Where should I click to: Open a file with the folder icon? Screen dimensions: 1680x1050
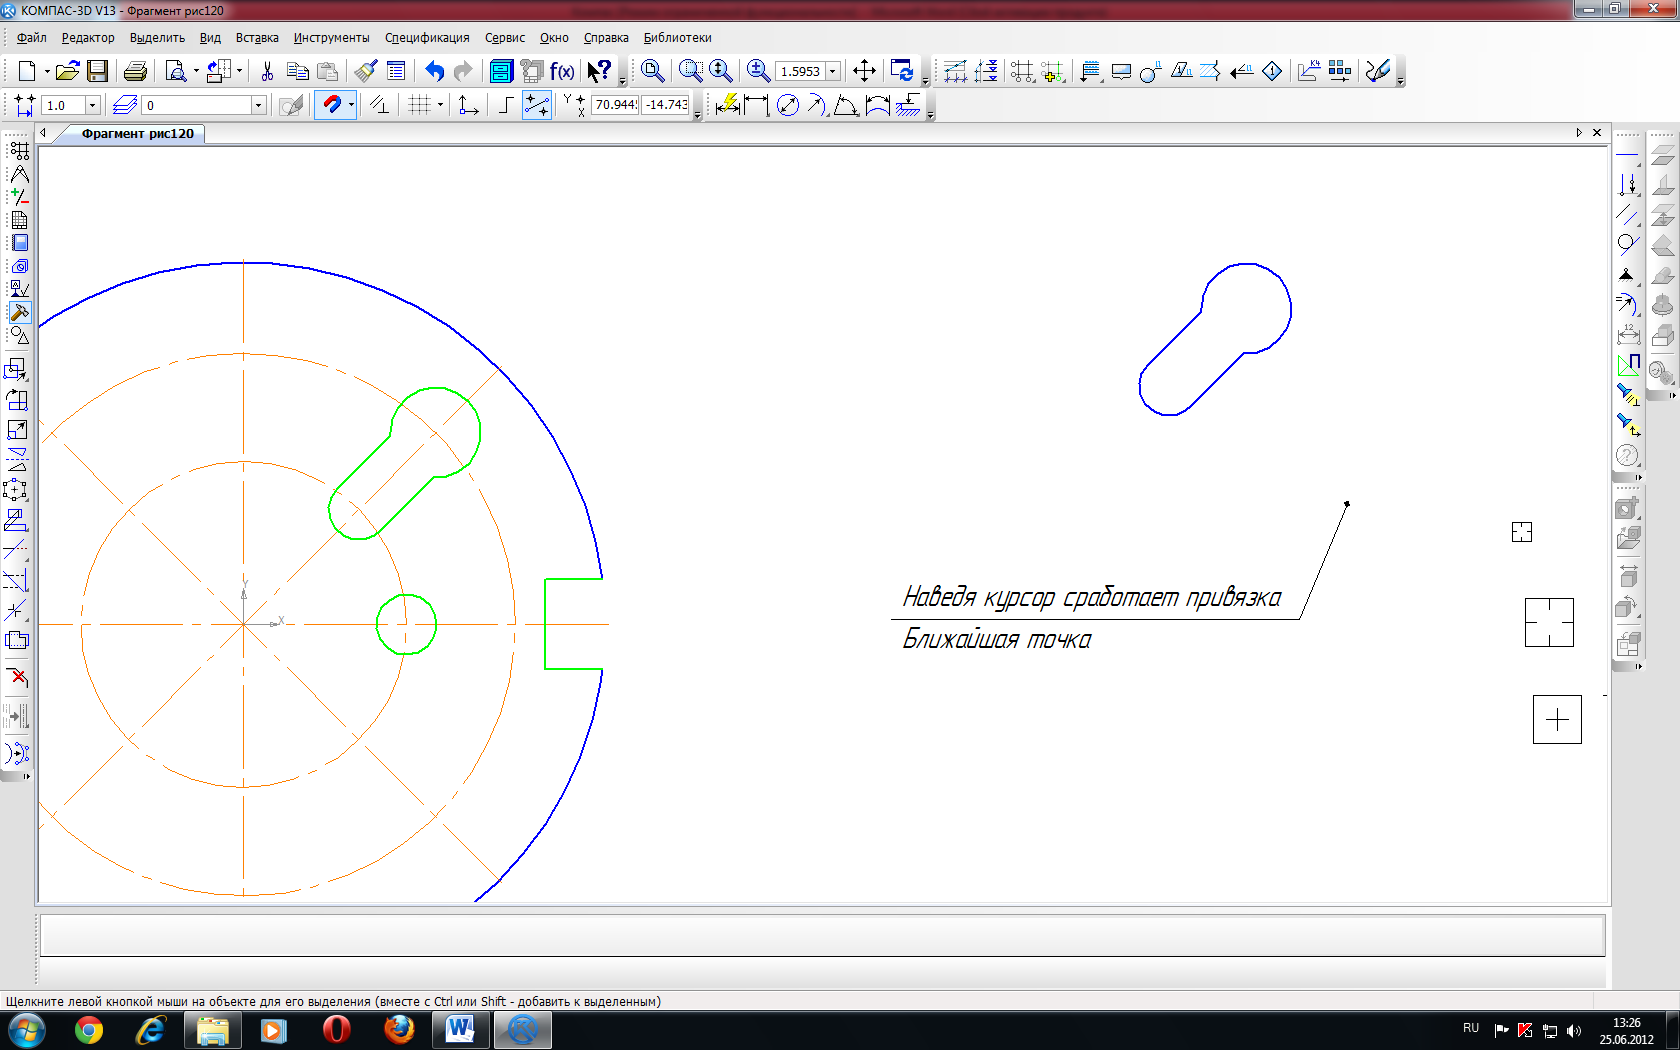pyautogui.click(x=67, y=71)
